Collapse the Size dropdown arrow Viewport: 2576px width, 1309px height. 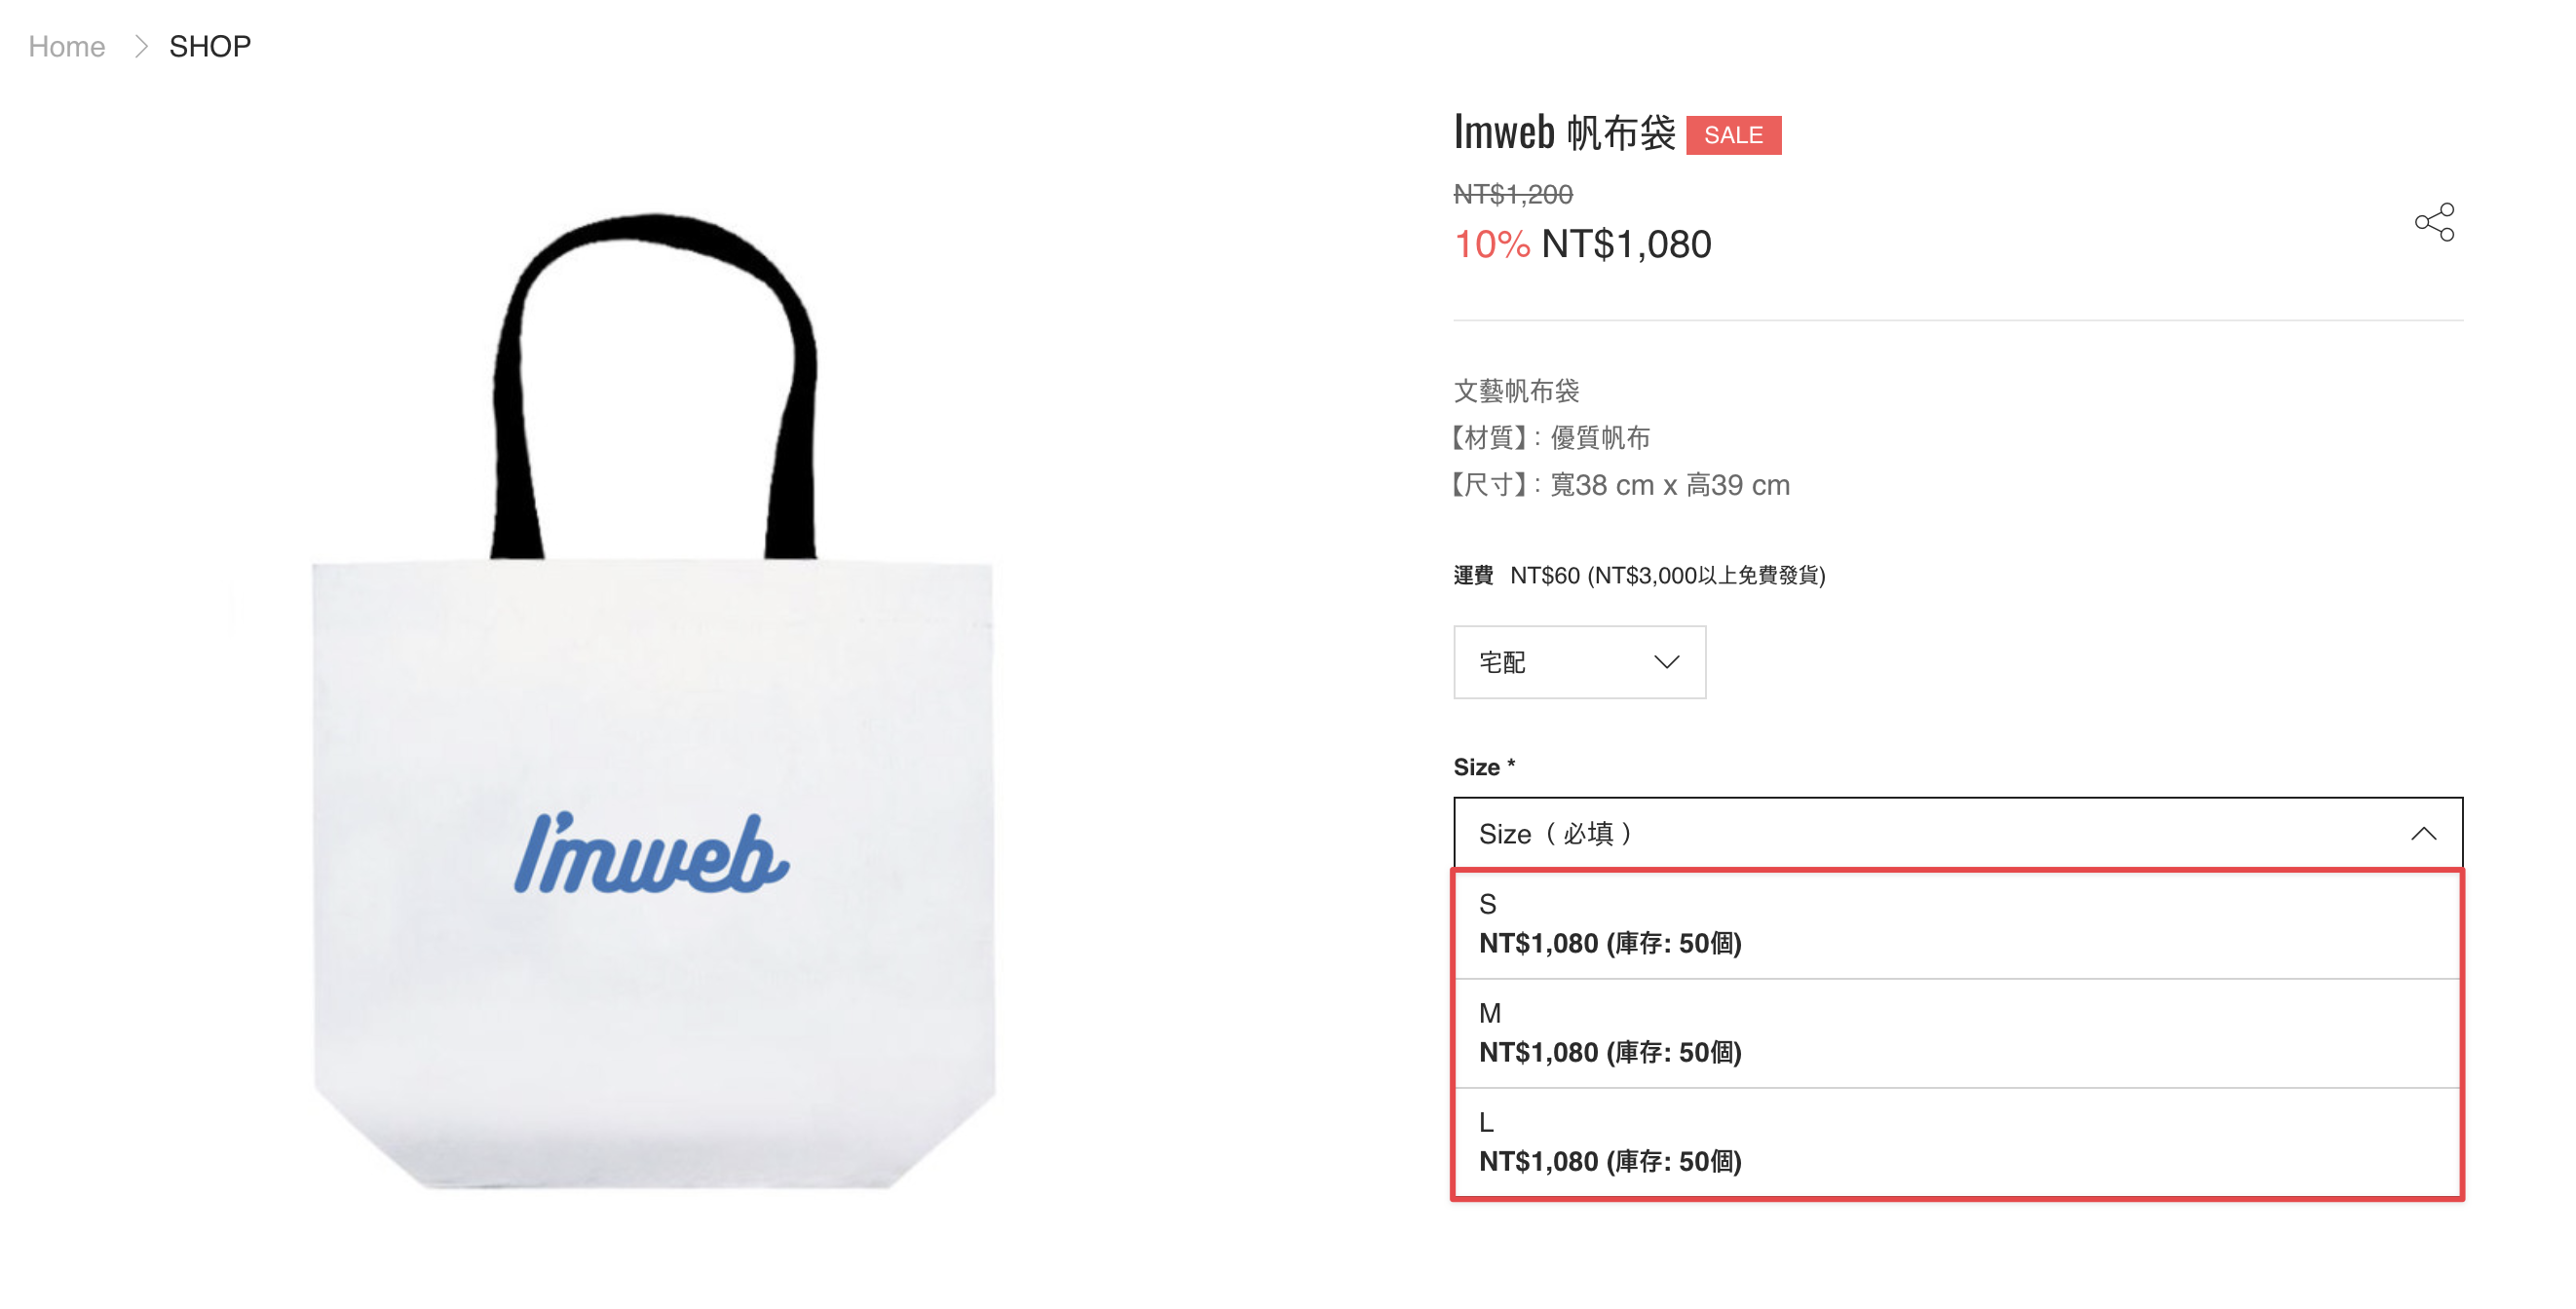(x=2423, y=833)
